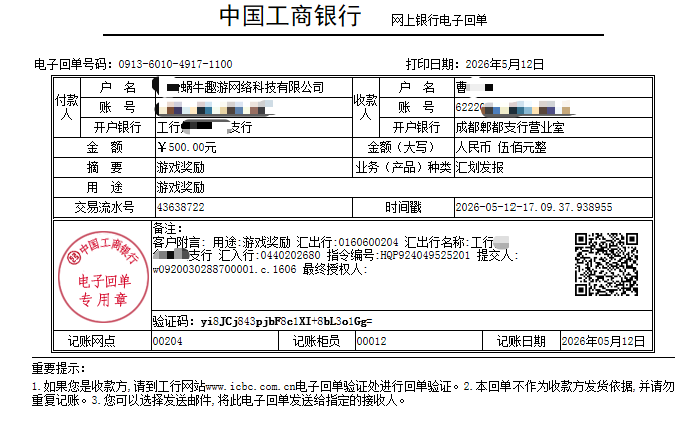Click the 电子回单号码: label
The width and height of the screenshot is (690, 426).
tap(73, 64)
